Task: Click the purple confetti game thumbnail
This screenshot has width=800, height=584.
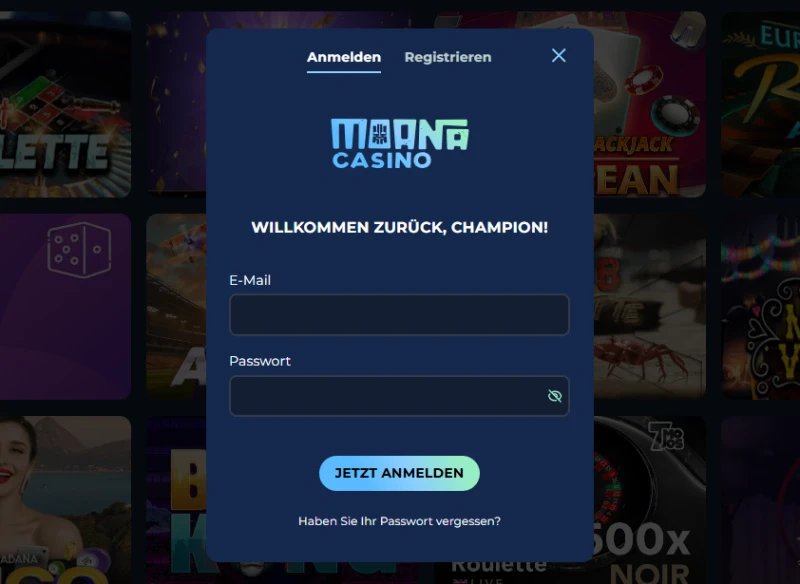Action: [x=176, y=104]
